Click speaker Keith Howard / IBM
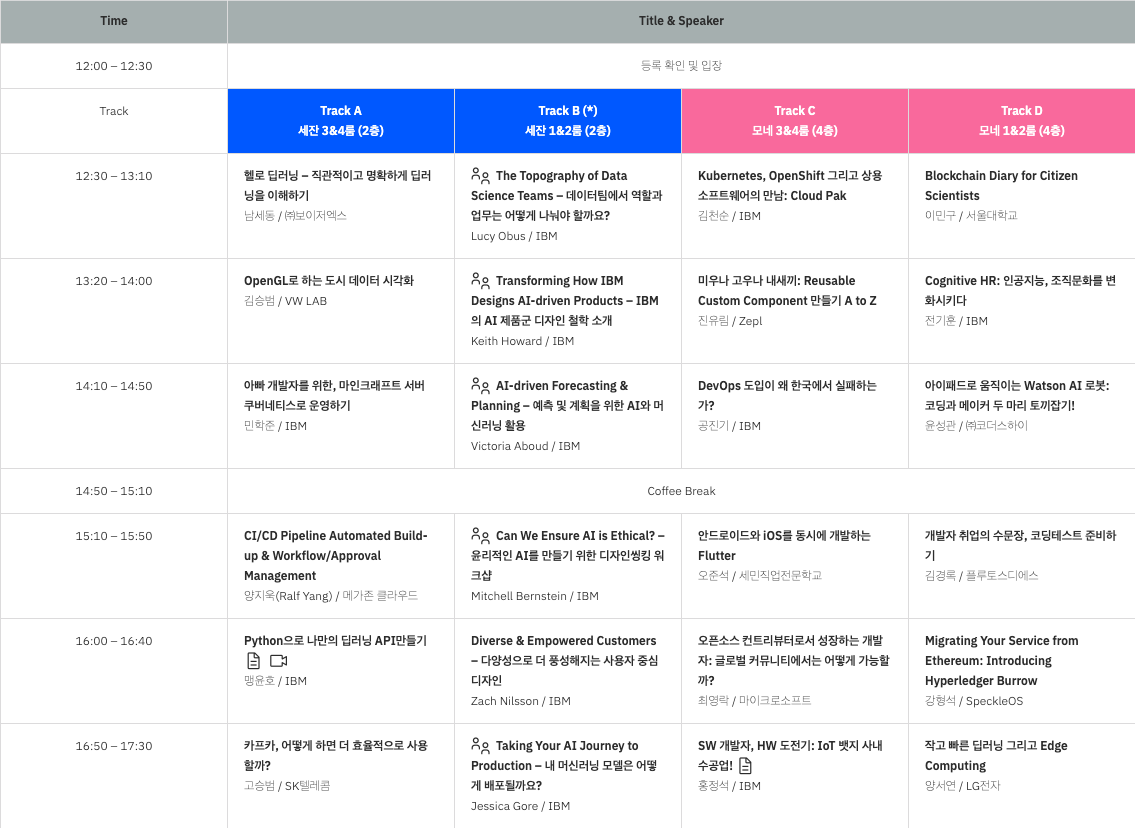The image size is (1135, 828). pos(522,341)
